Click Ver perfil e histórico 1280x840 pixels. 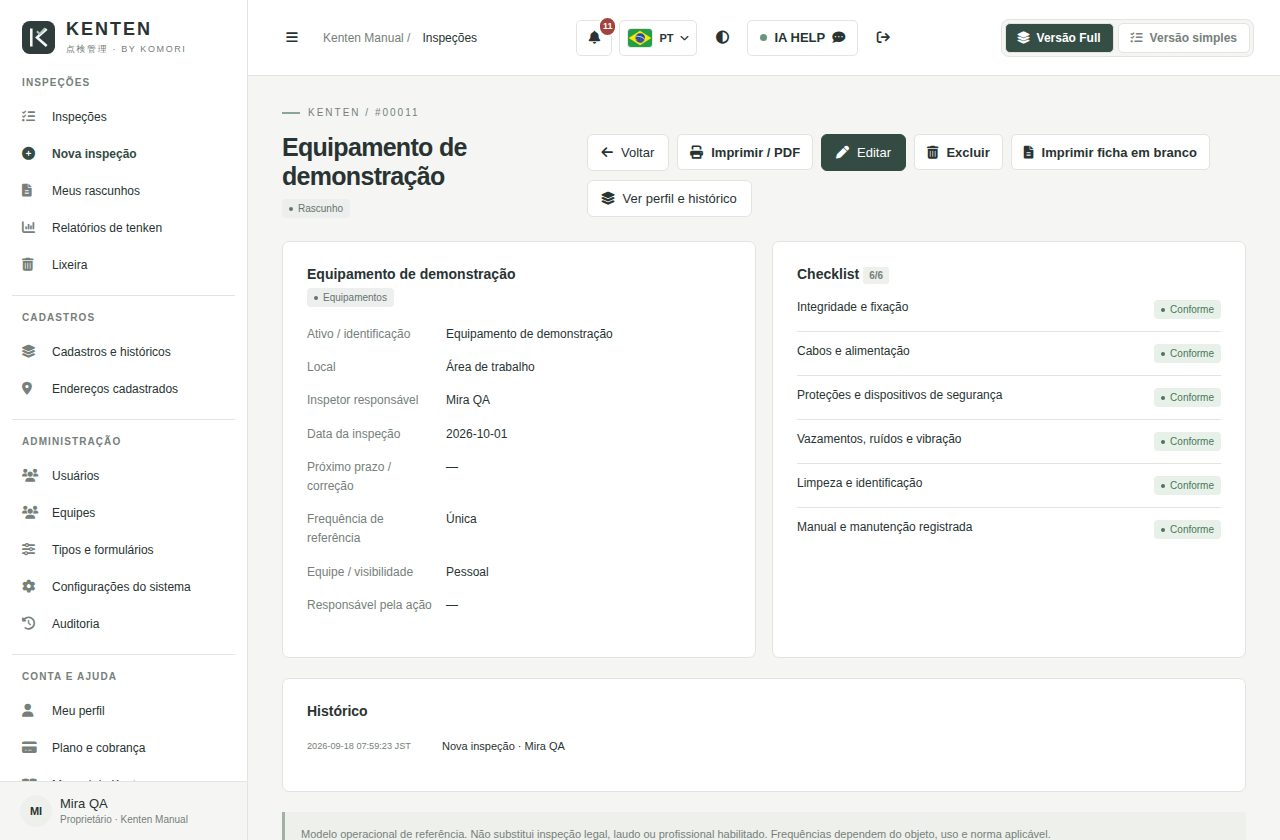coord(669,198)
